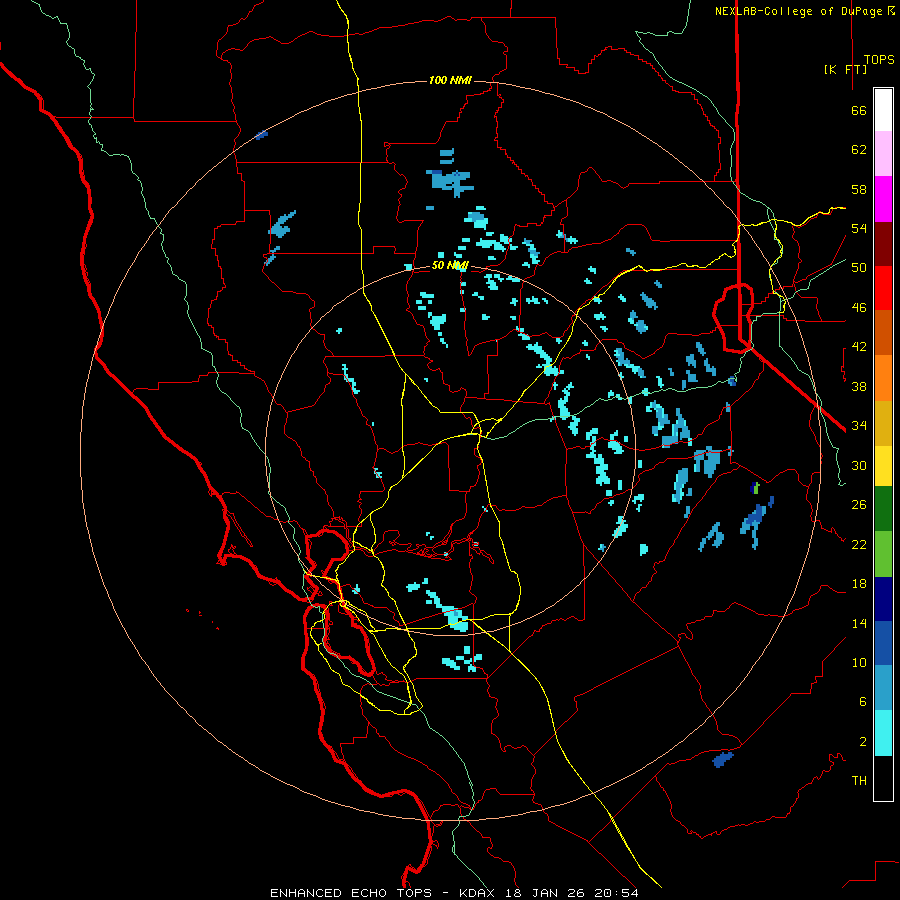Image resolution: width=900 pixels, height=900 pixels.
Task: Click the light blue 10 kft legend swatch
Action: click(x=883, y=688)
